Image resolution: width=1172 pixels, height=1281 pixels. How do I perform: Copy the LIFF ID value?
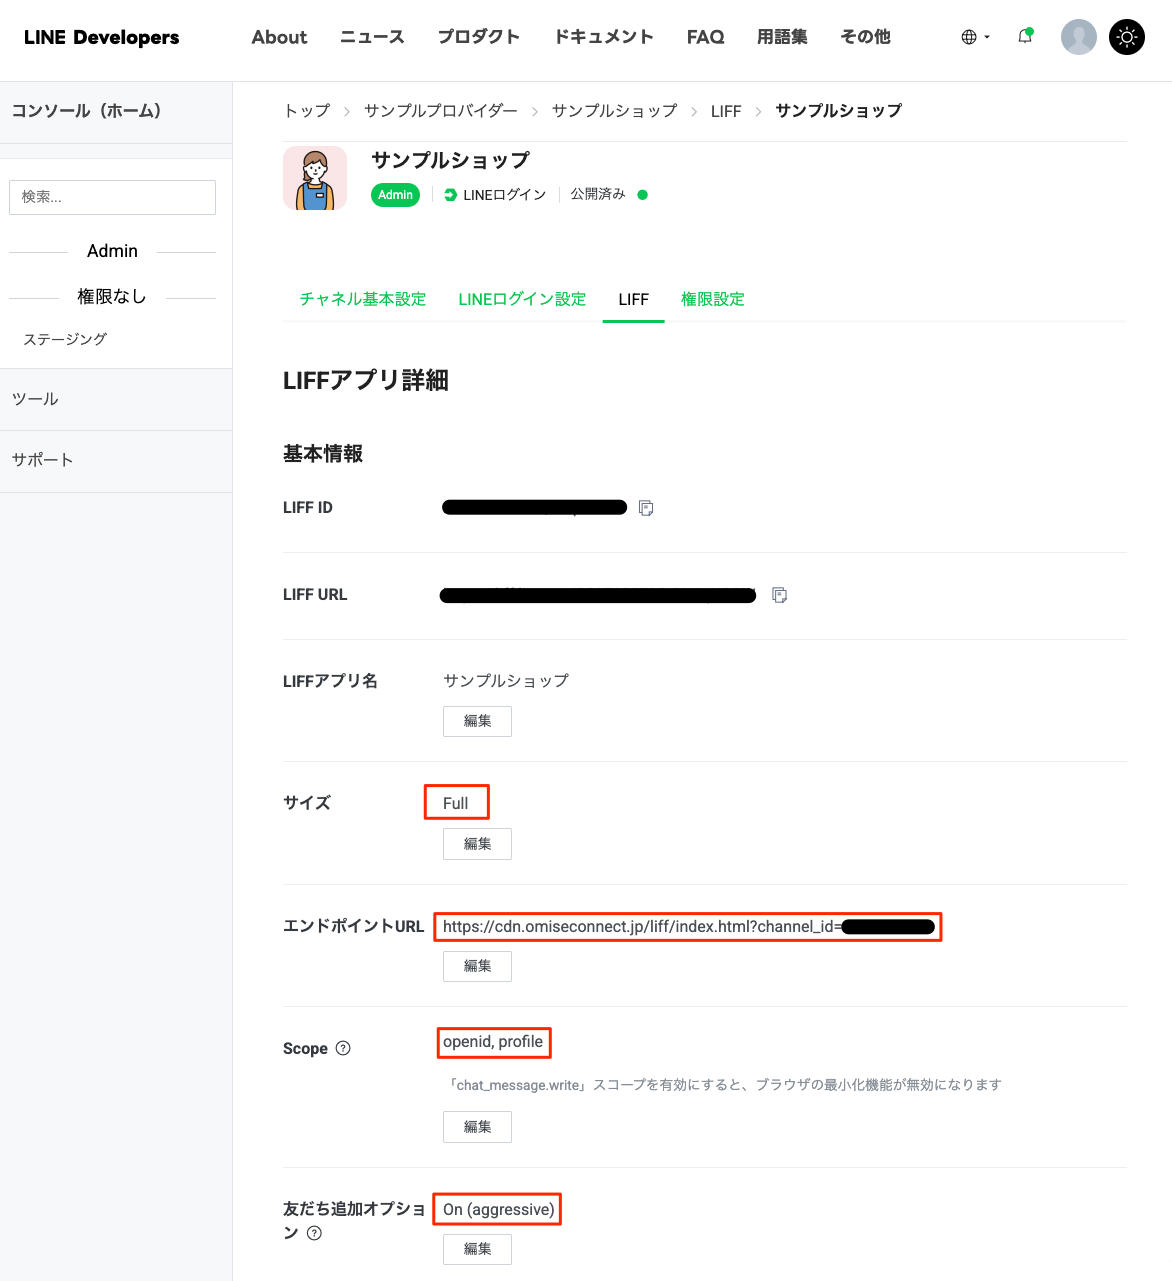(646, 508)
